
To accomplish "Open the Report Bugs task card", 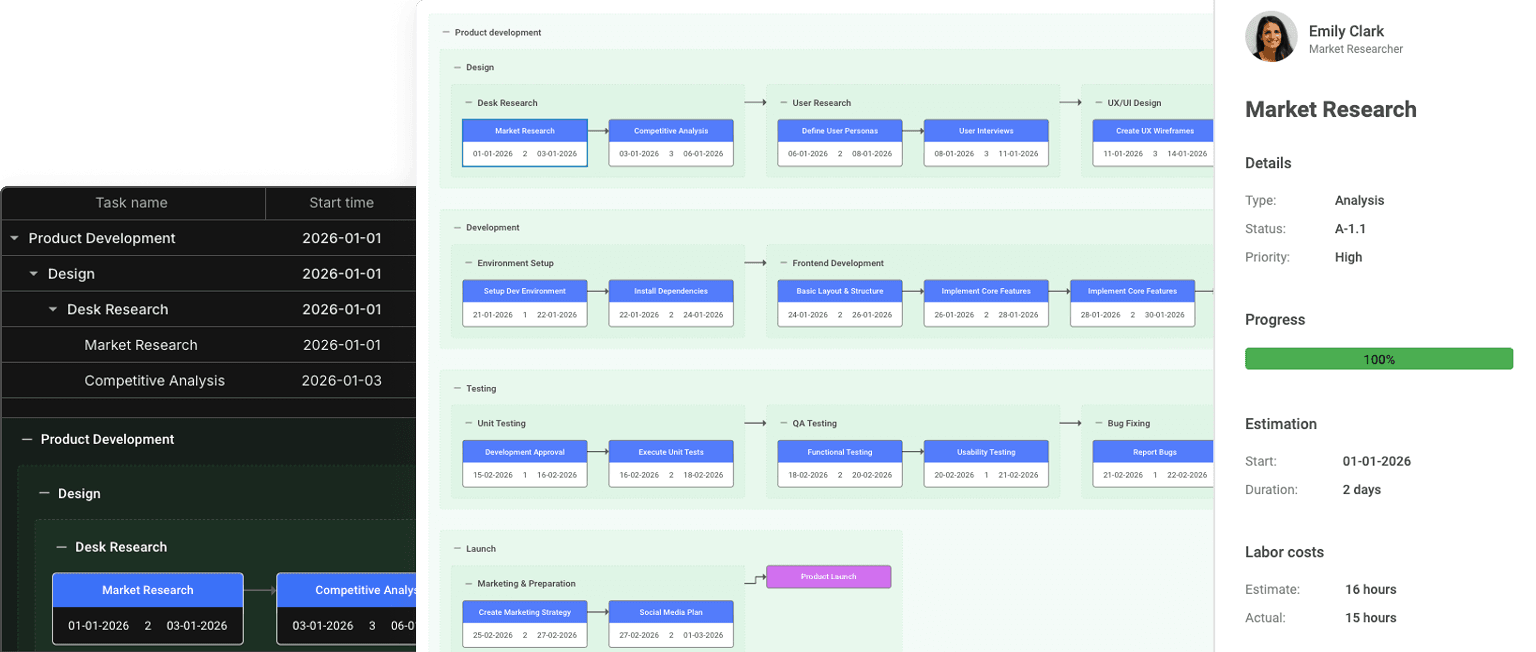I will tap(1153, 464).
